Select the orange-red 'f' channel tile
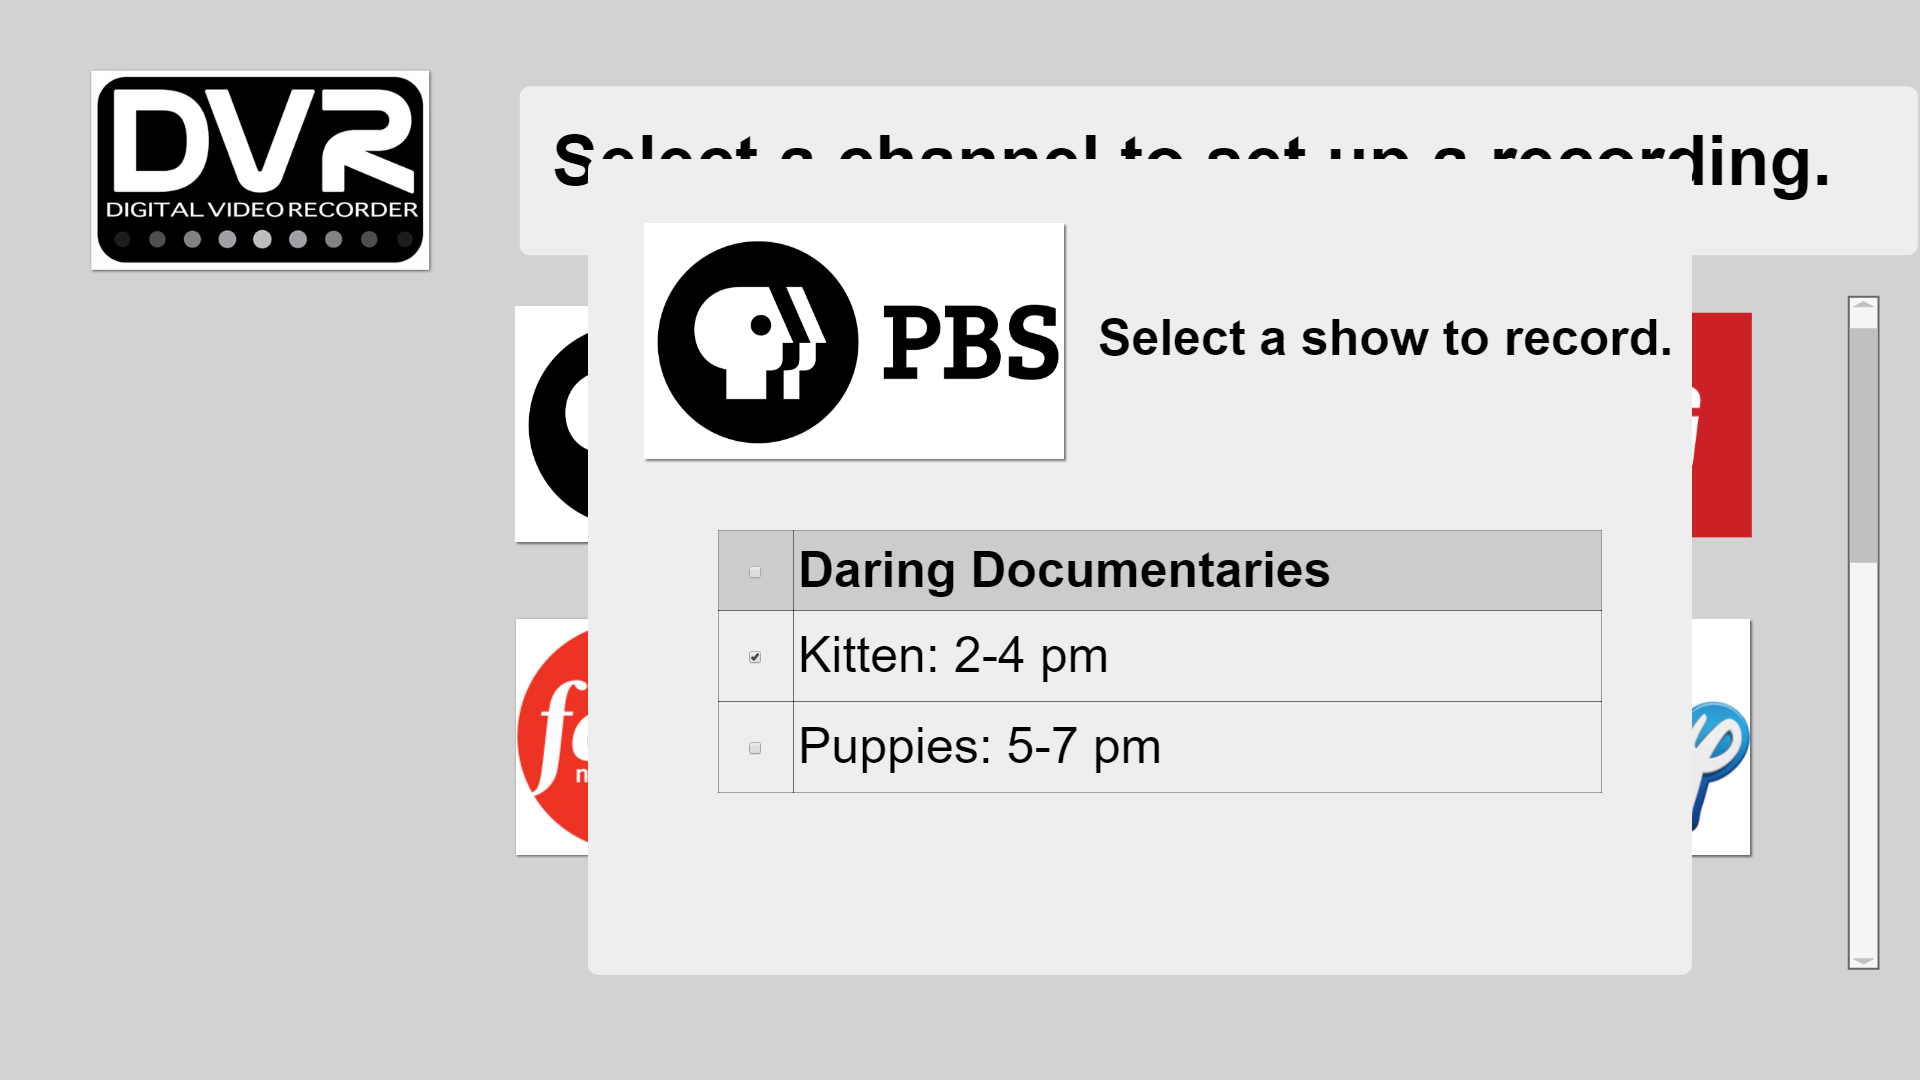This screenshot has width=1920, height=1080. coord(552,737)
